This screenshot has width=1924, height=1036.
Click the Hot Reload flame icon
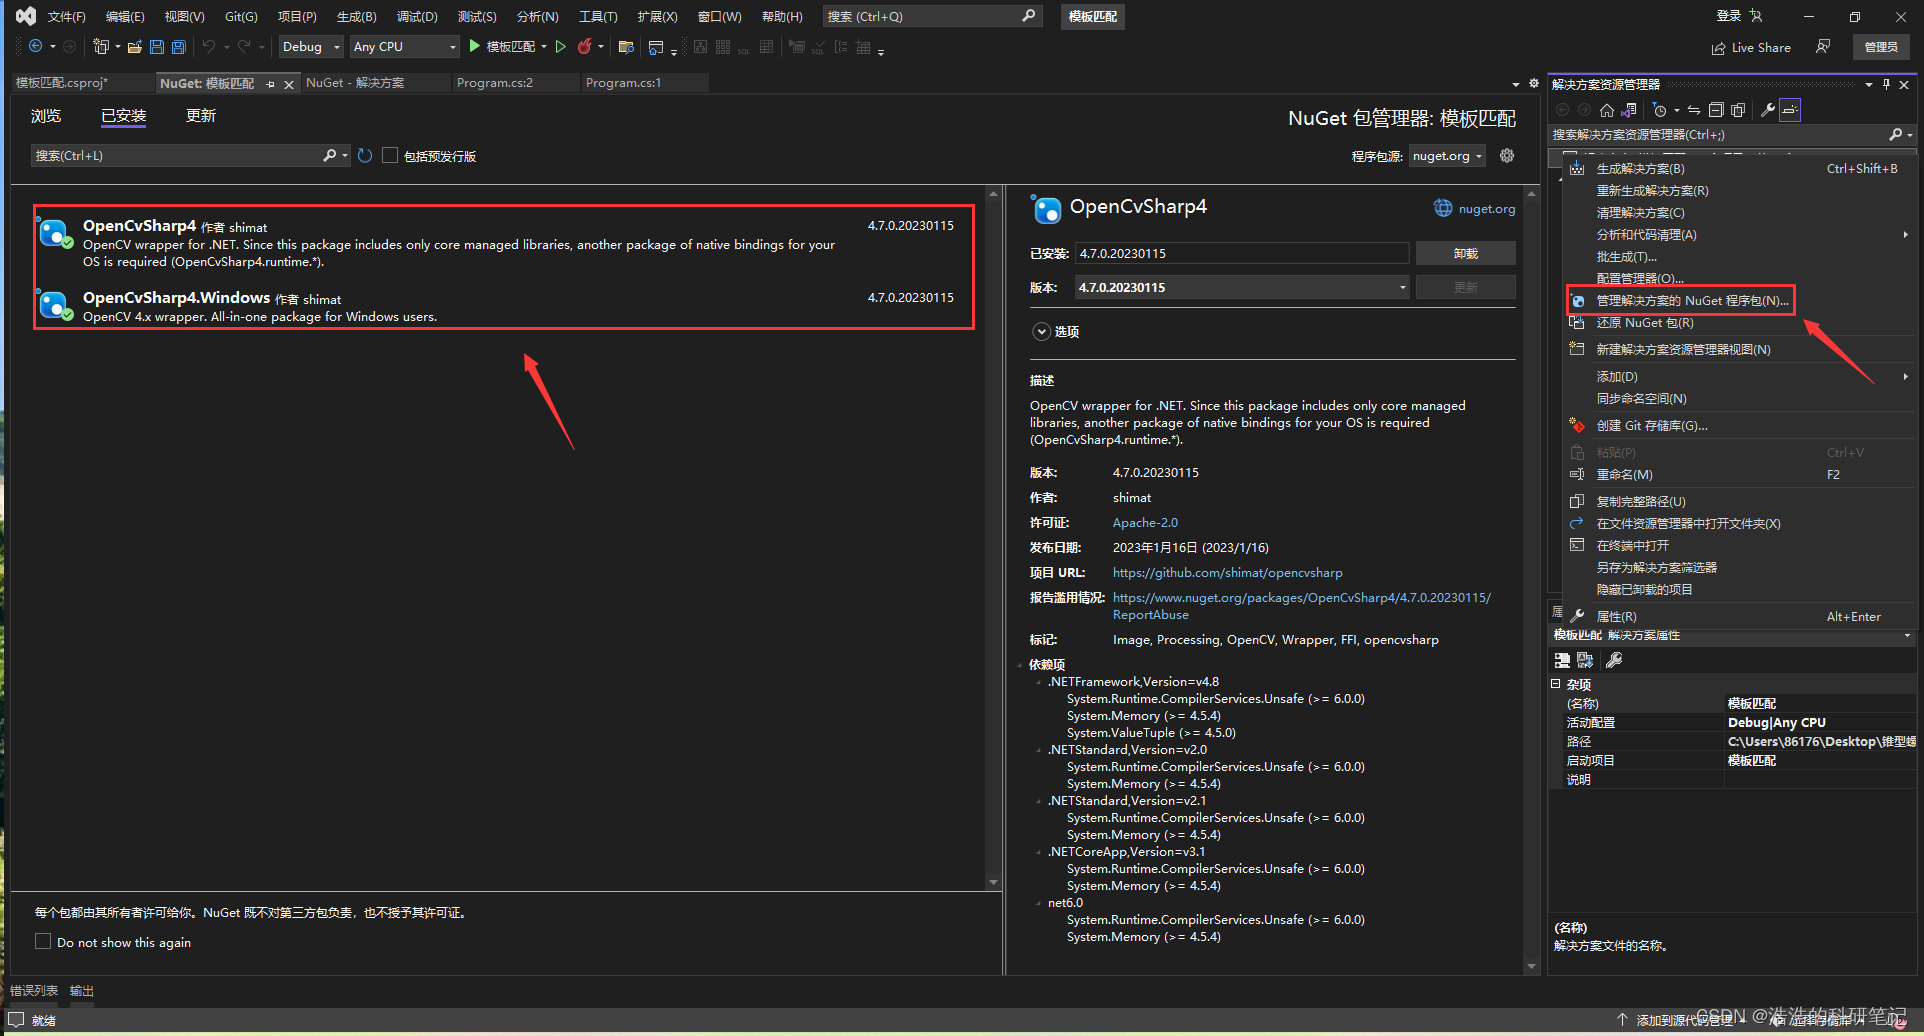point(584,46)
